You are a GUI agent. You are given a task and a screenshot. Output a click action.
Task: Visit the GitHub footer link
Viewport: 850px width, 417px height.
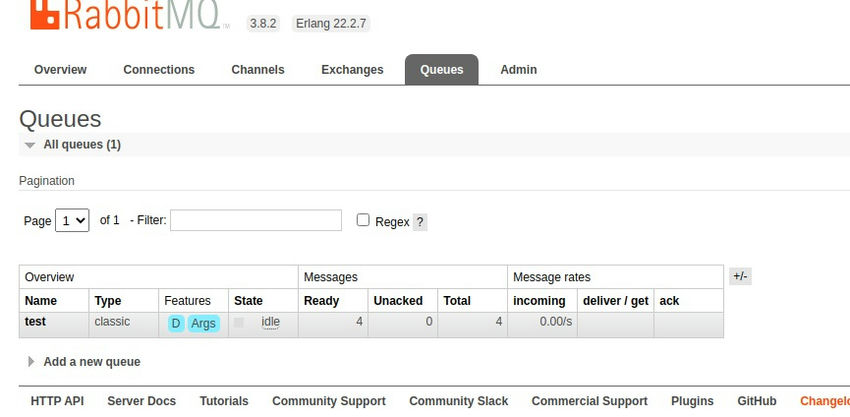pyautogui.click(x=756, y=401)
